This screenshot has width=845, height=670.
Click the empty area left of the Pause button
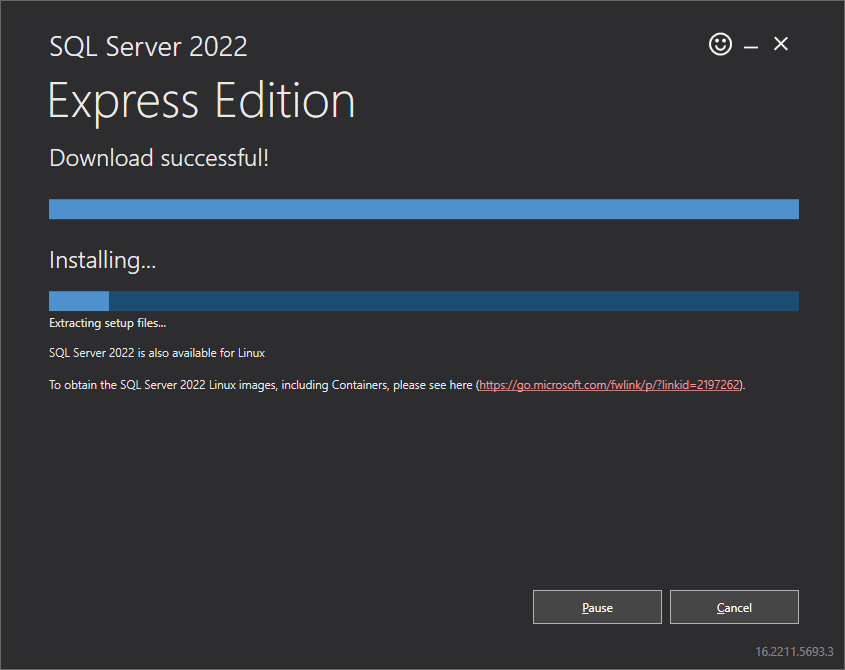coord(280,607)
